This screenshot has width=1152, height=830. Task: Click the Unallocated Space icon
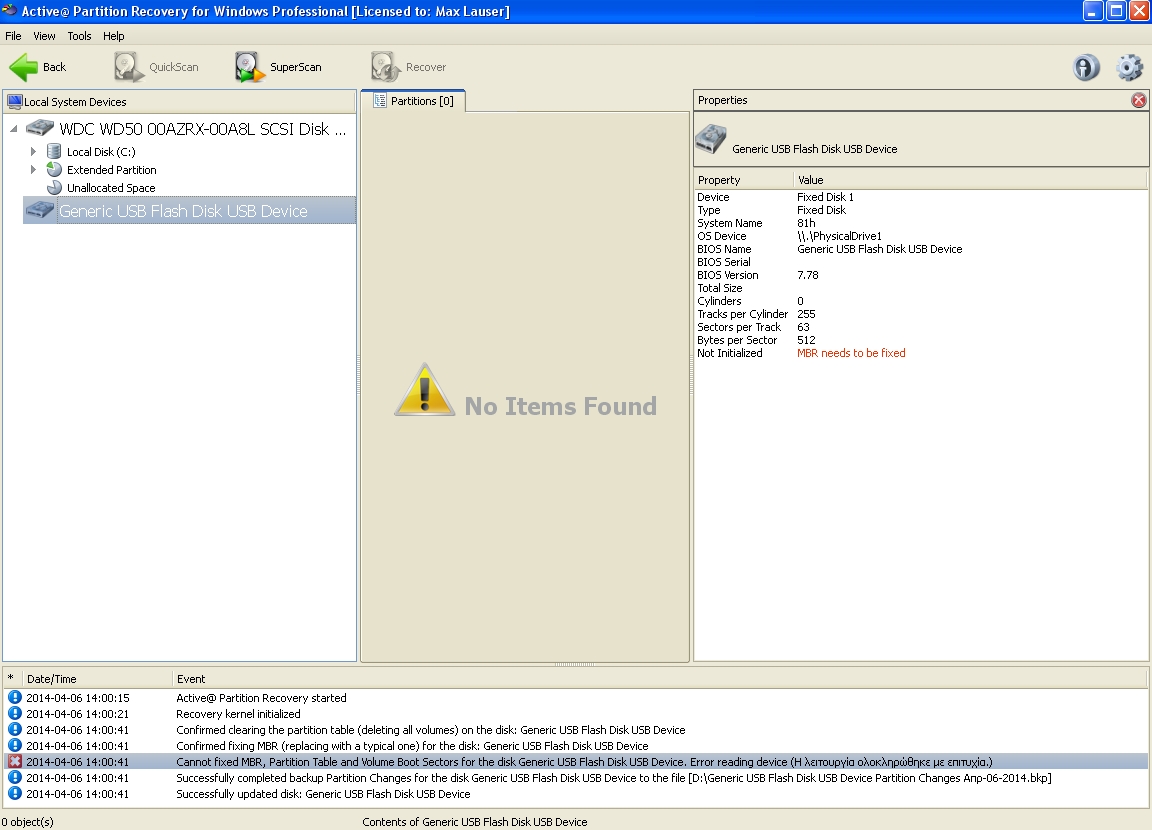click(x=54, y=187)
